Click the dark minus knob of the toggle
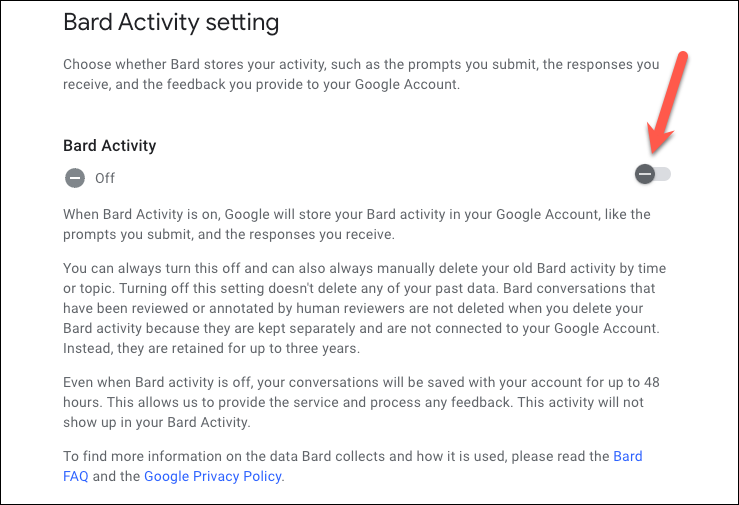Image resolution: width=739 pixels, height=505 pixels. [x=644, y=174]
